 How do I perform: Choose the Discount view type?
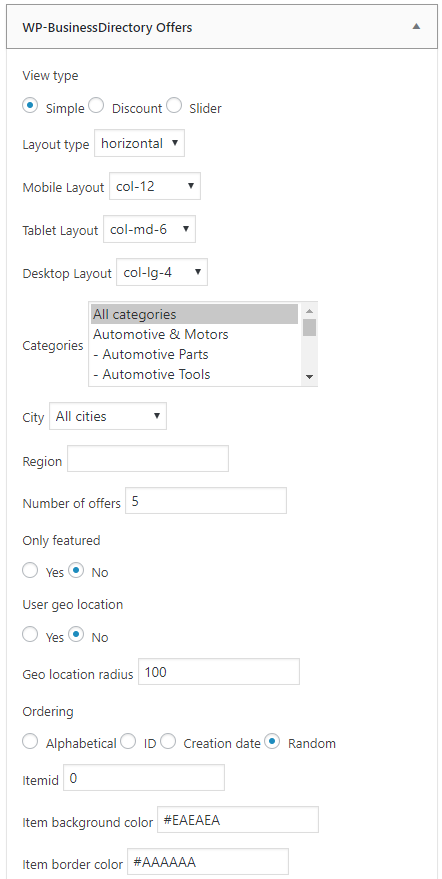[96, 105]
